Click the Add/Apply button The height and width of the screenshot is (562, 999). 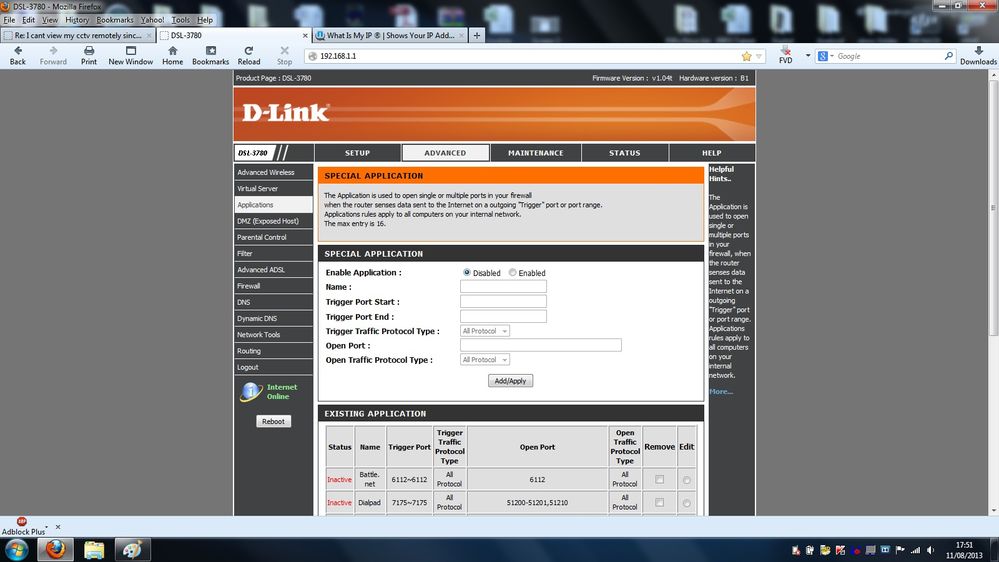[x=510, y=381]
